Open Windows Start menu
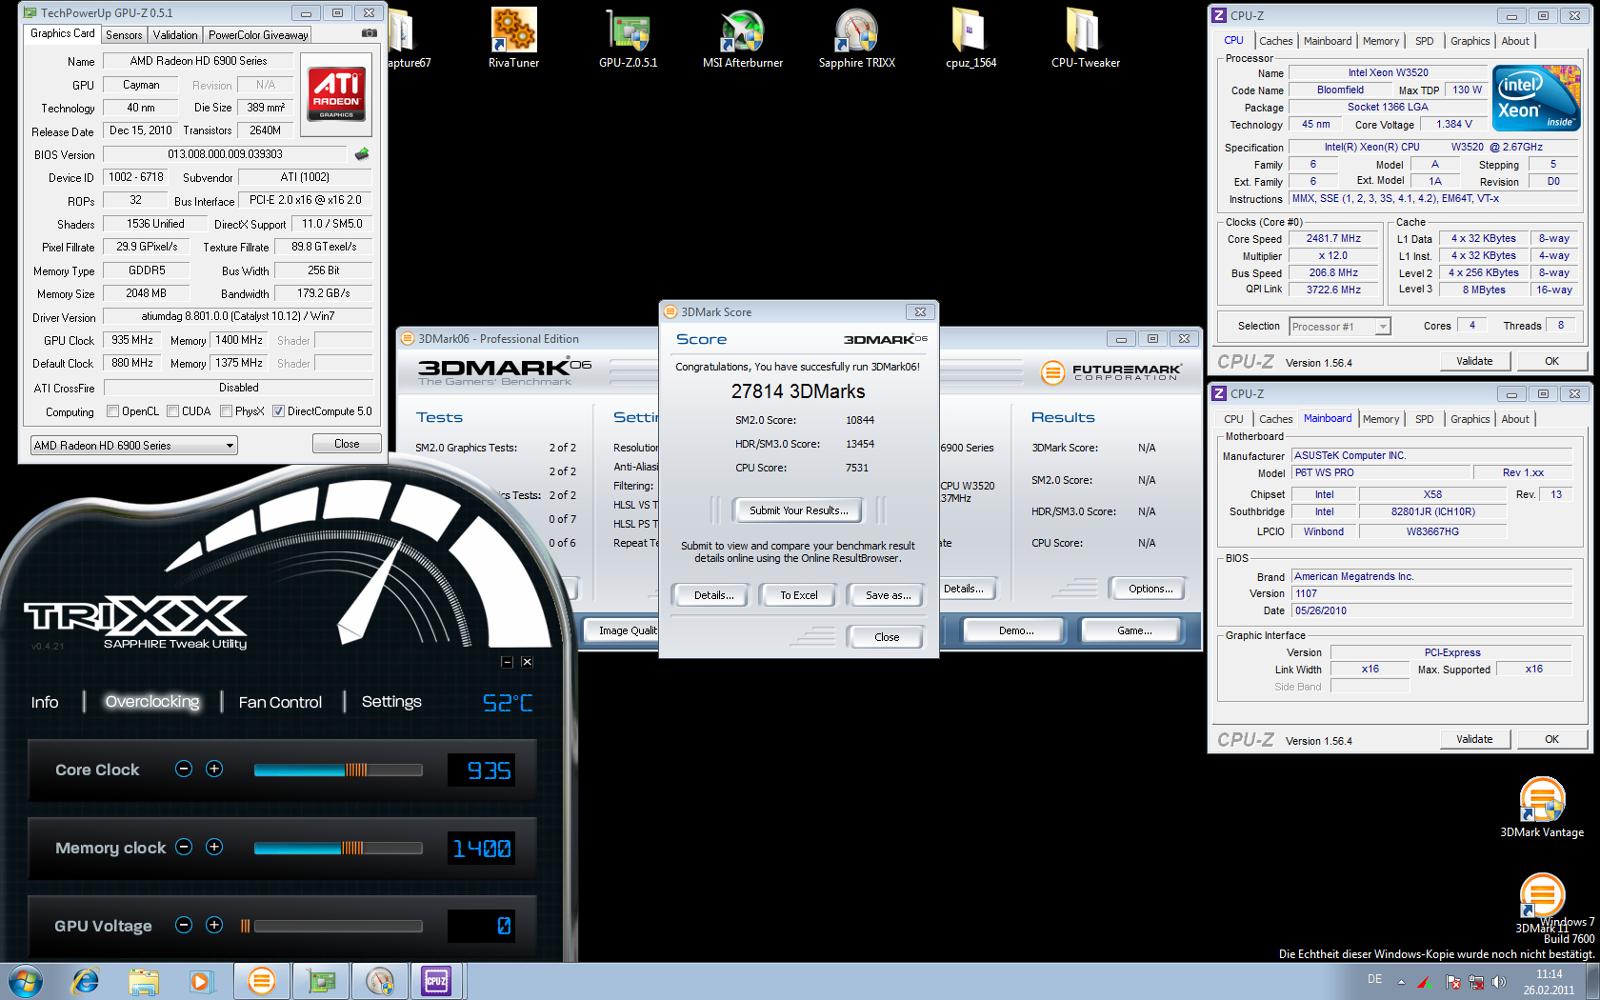The image size is (1600, 1000). pos(25,982)
